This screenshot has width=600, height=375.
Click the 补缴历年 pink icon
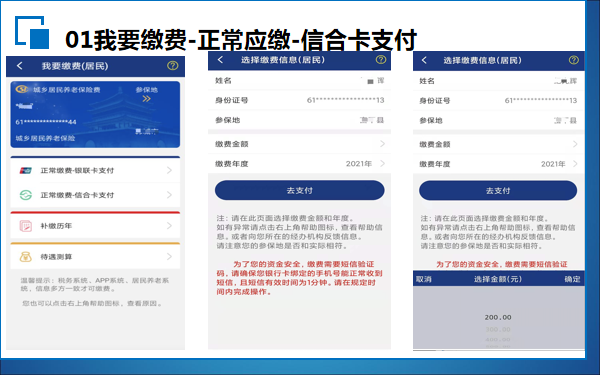pyautogui.click(x=26, y=226)
